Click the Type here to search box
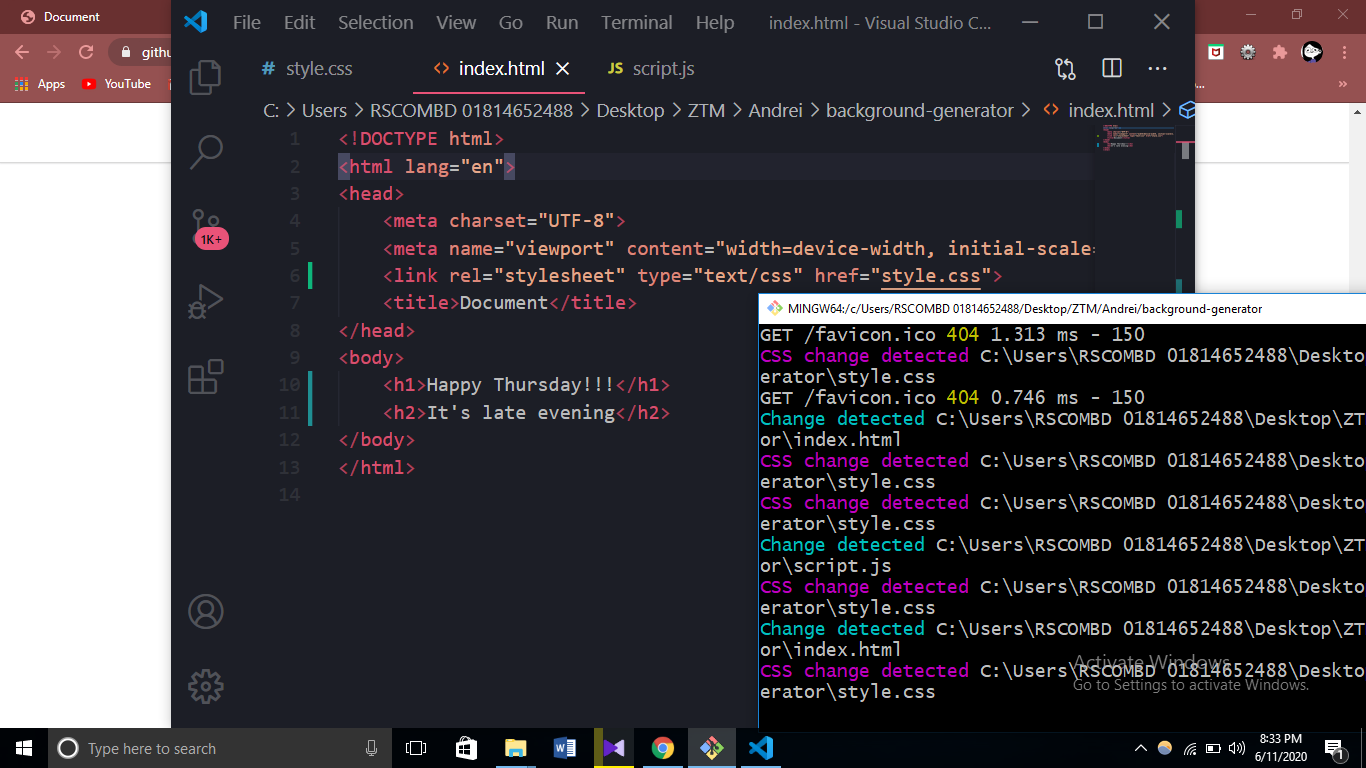1366x768 pixels. coord(220,748)
